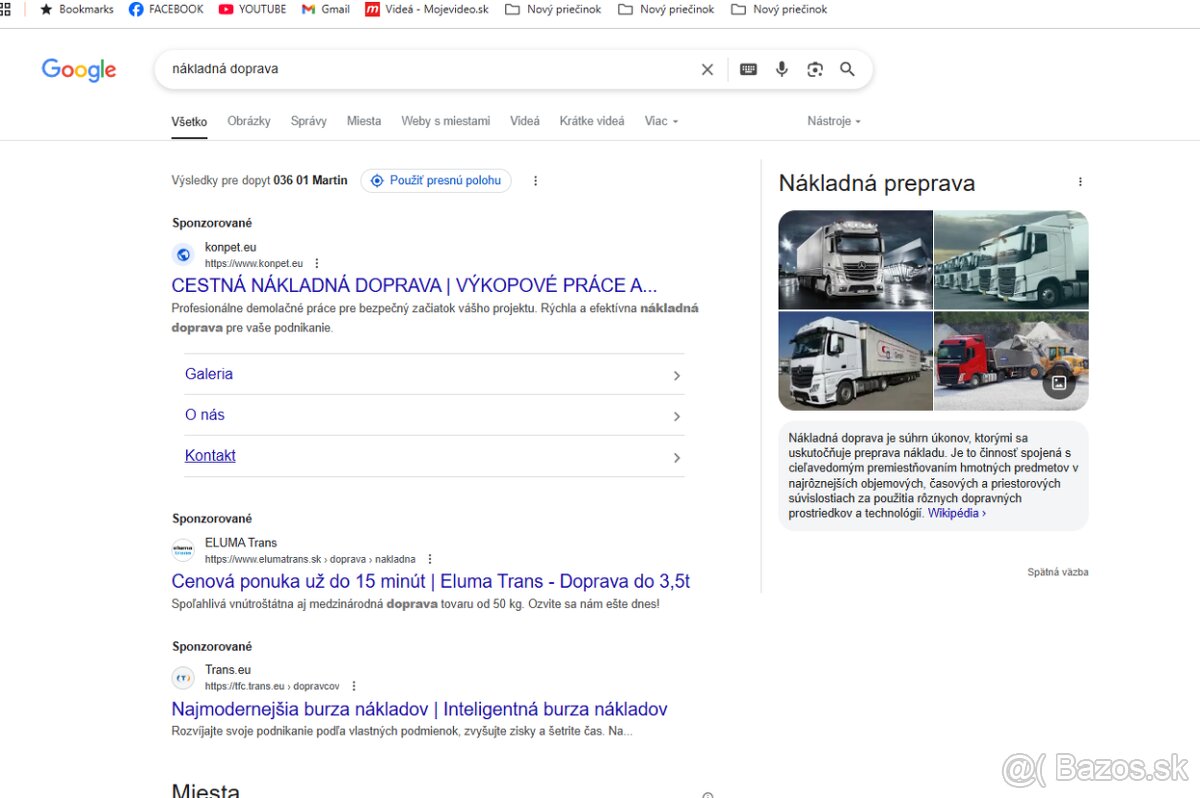Viewport: 1200px width, 798px height.
Task: Open the row of white trucks photo
Action: pyautogui.click(x=1011, y=260)
